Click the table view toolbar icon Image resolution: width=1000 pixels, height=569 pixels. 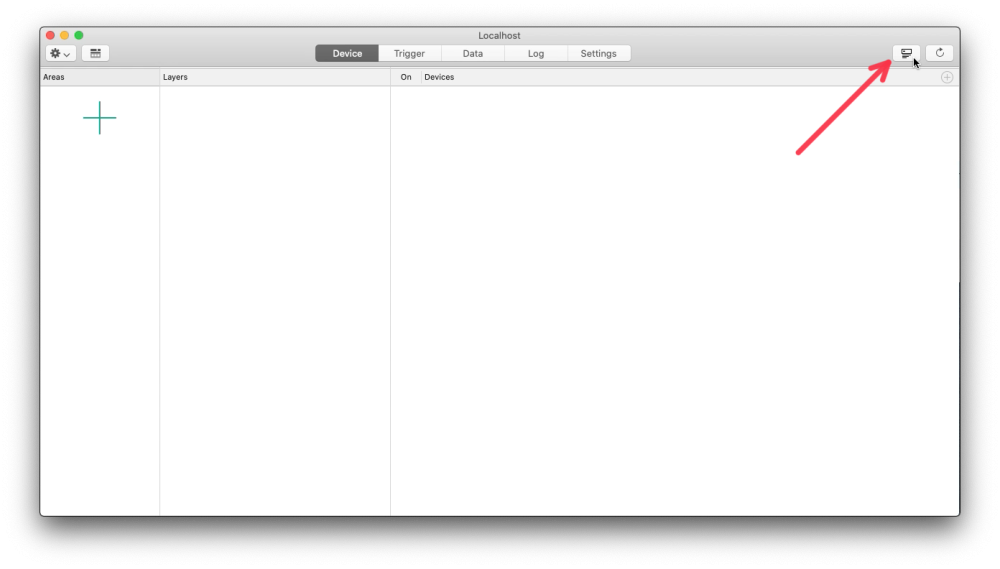(96, 54)
